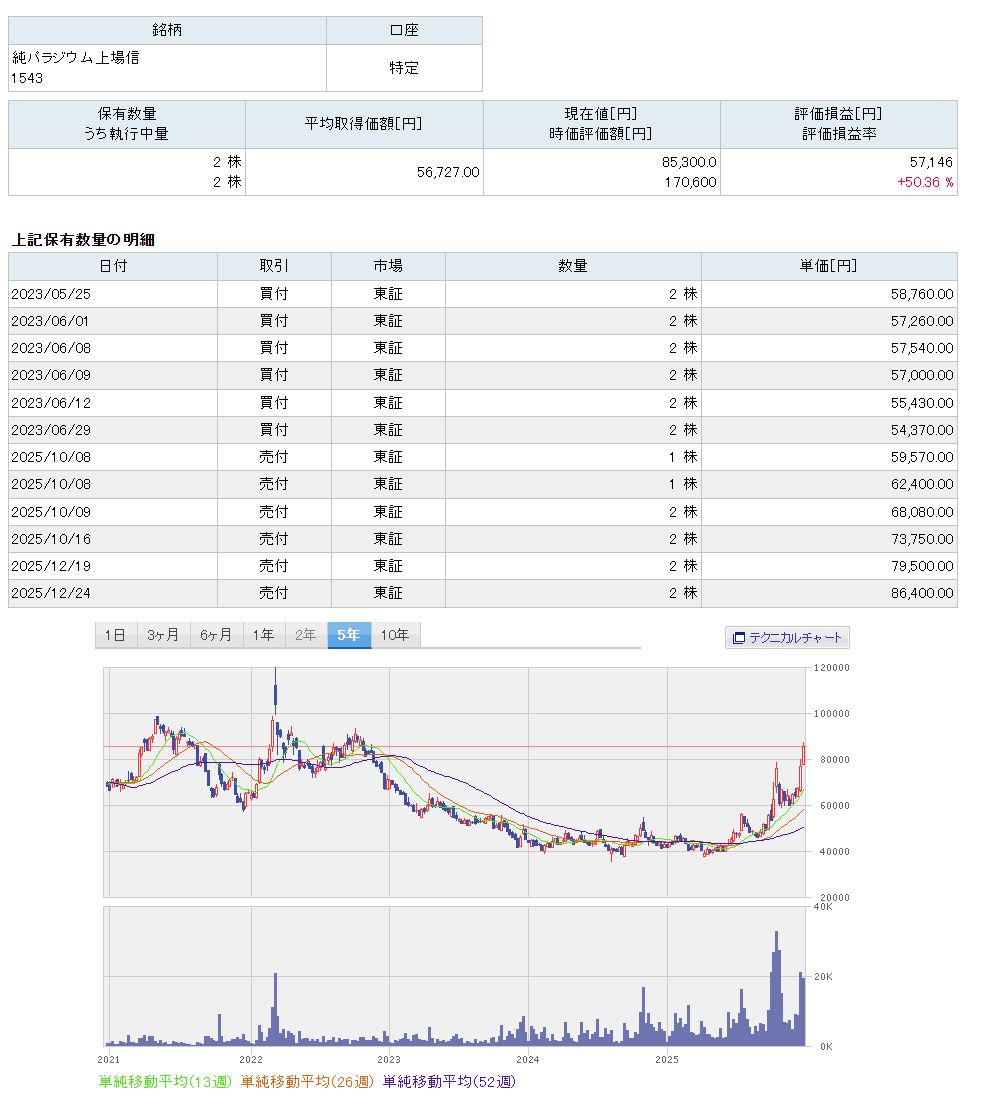Pick the 2年 chart period tab
The height and width of the screenshot is (1118, 995).
click(305, 635)
